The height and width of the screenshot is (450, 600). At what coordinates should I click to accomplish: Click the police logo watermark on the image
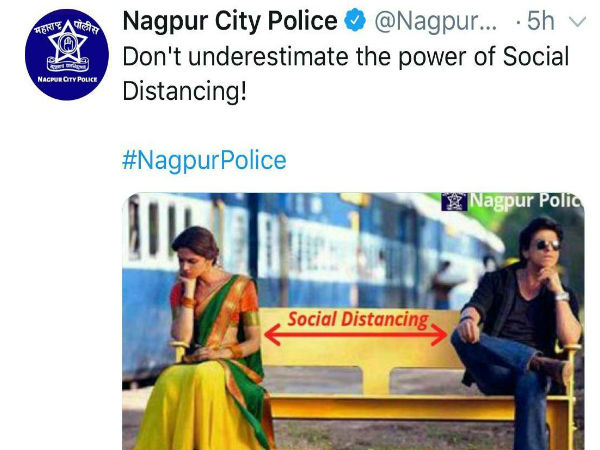(x=454, y=202)
